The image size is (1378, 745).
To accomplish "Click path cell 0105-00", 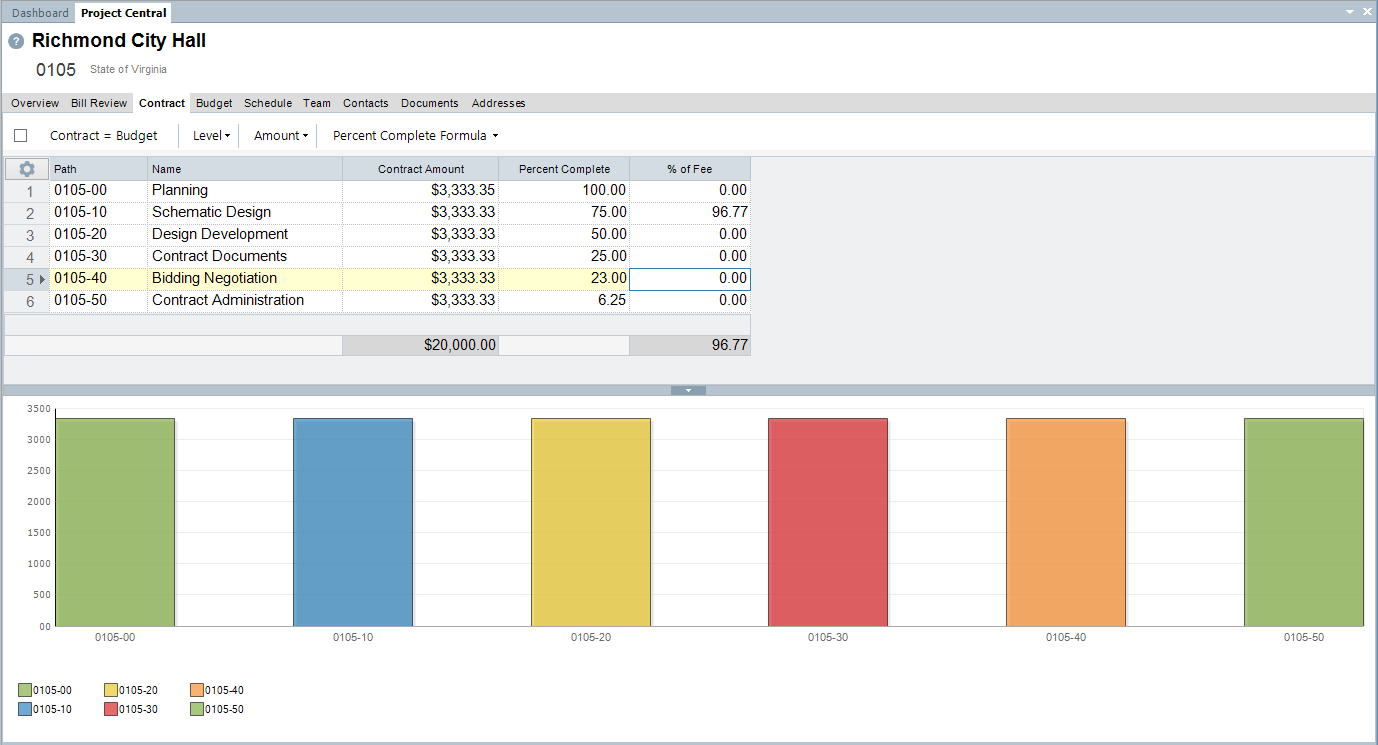I will [99, 191].
